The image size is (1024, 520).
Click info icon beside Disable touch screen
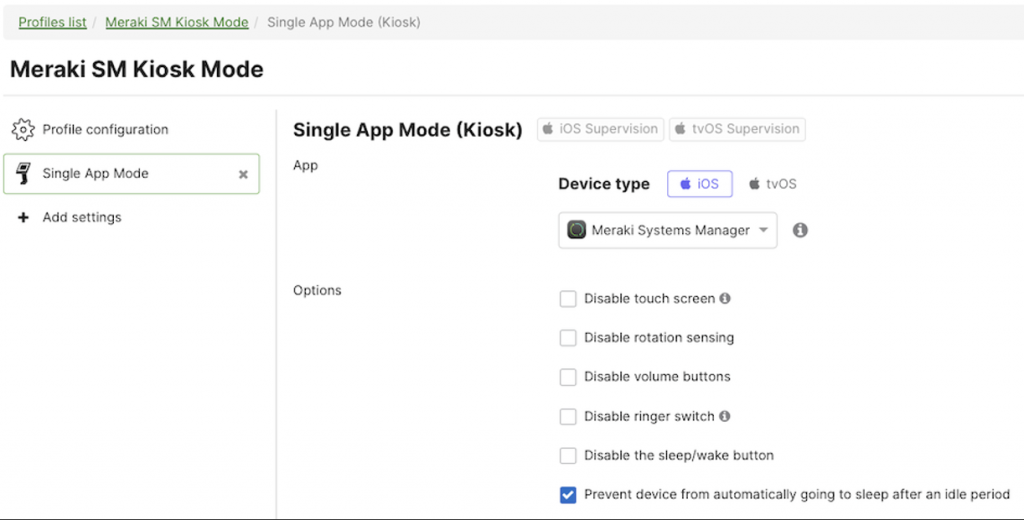[725, 298]
